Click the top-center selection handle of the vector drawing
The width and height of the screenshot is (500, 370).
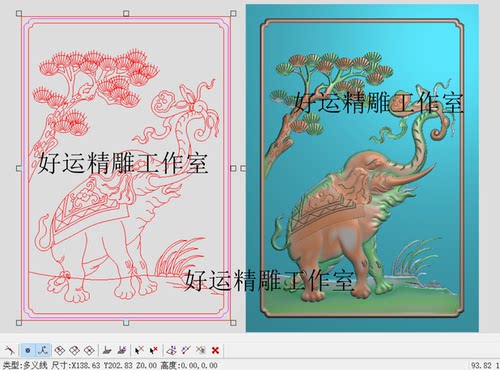pos(126,13)
